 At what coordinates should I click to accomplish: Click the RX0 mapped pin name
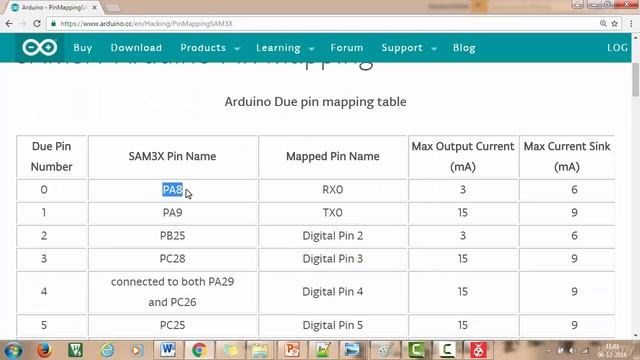coord(333,190)
